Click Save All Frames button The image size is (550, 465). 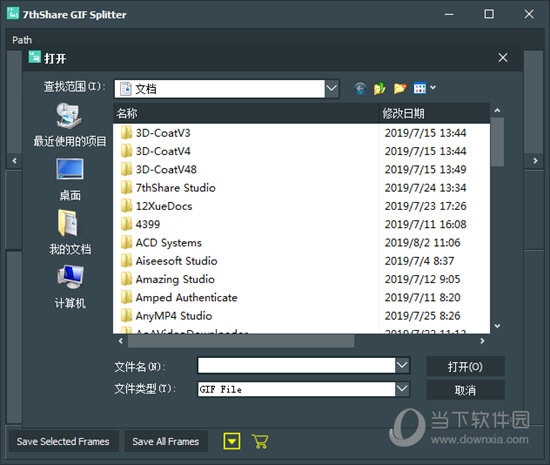(x=166, y=441)
